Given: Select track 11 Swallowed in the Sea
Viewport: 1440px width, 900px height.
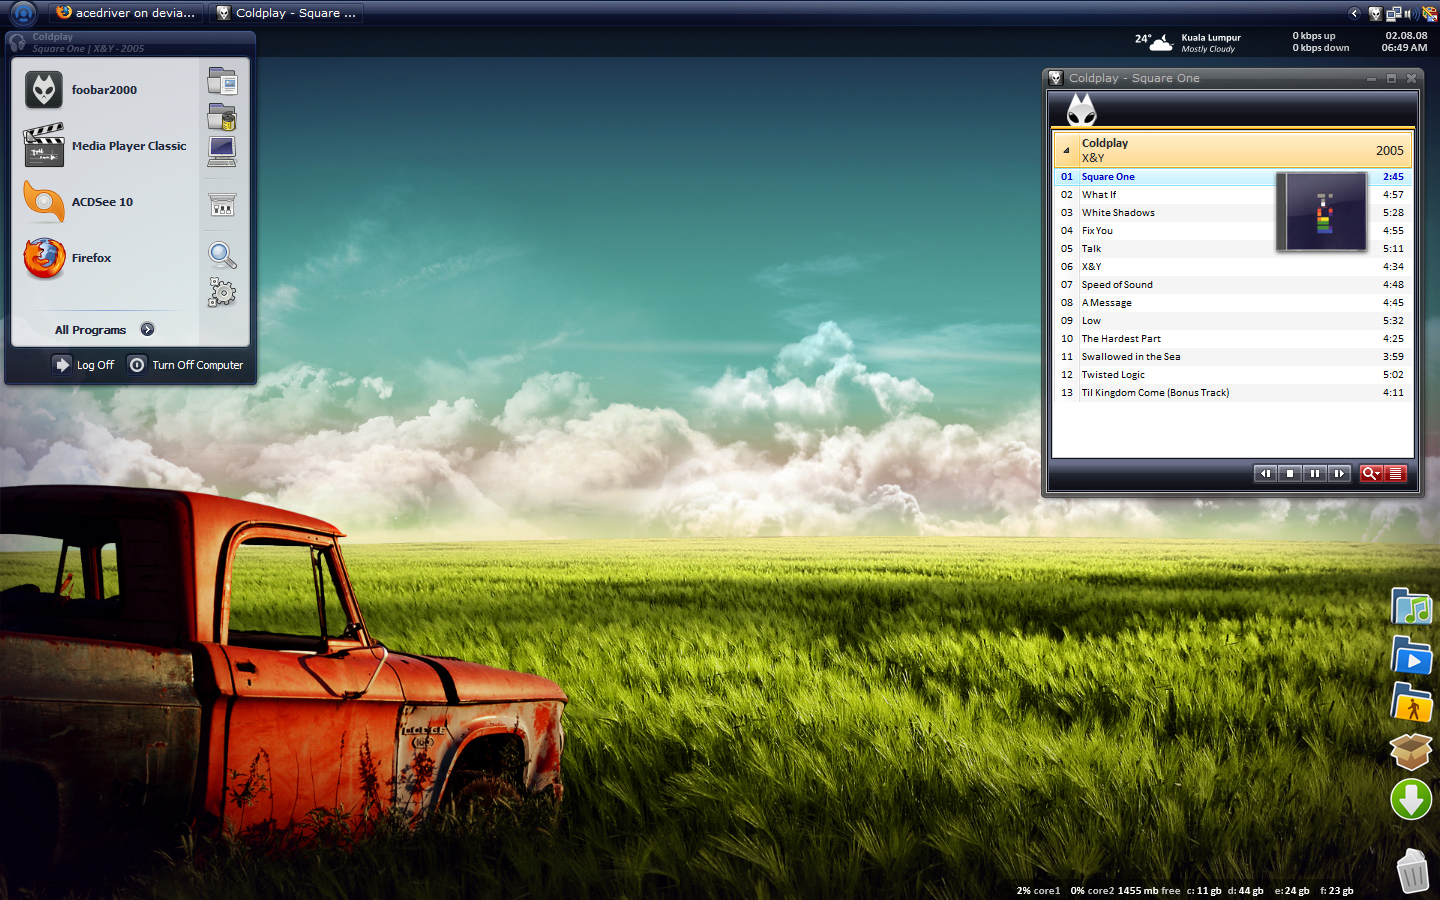Looking at the screenshot, I should tap(1232, 357).
